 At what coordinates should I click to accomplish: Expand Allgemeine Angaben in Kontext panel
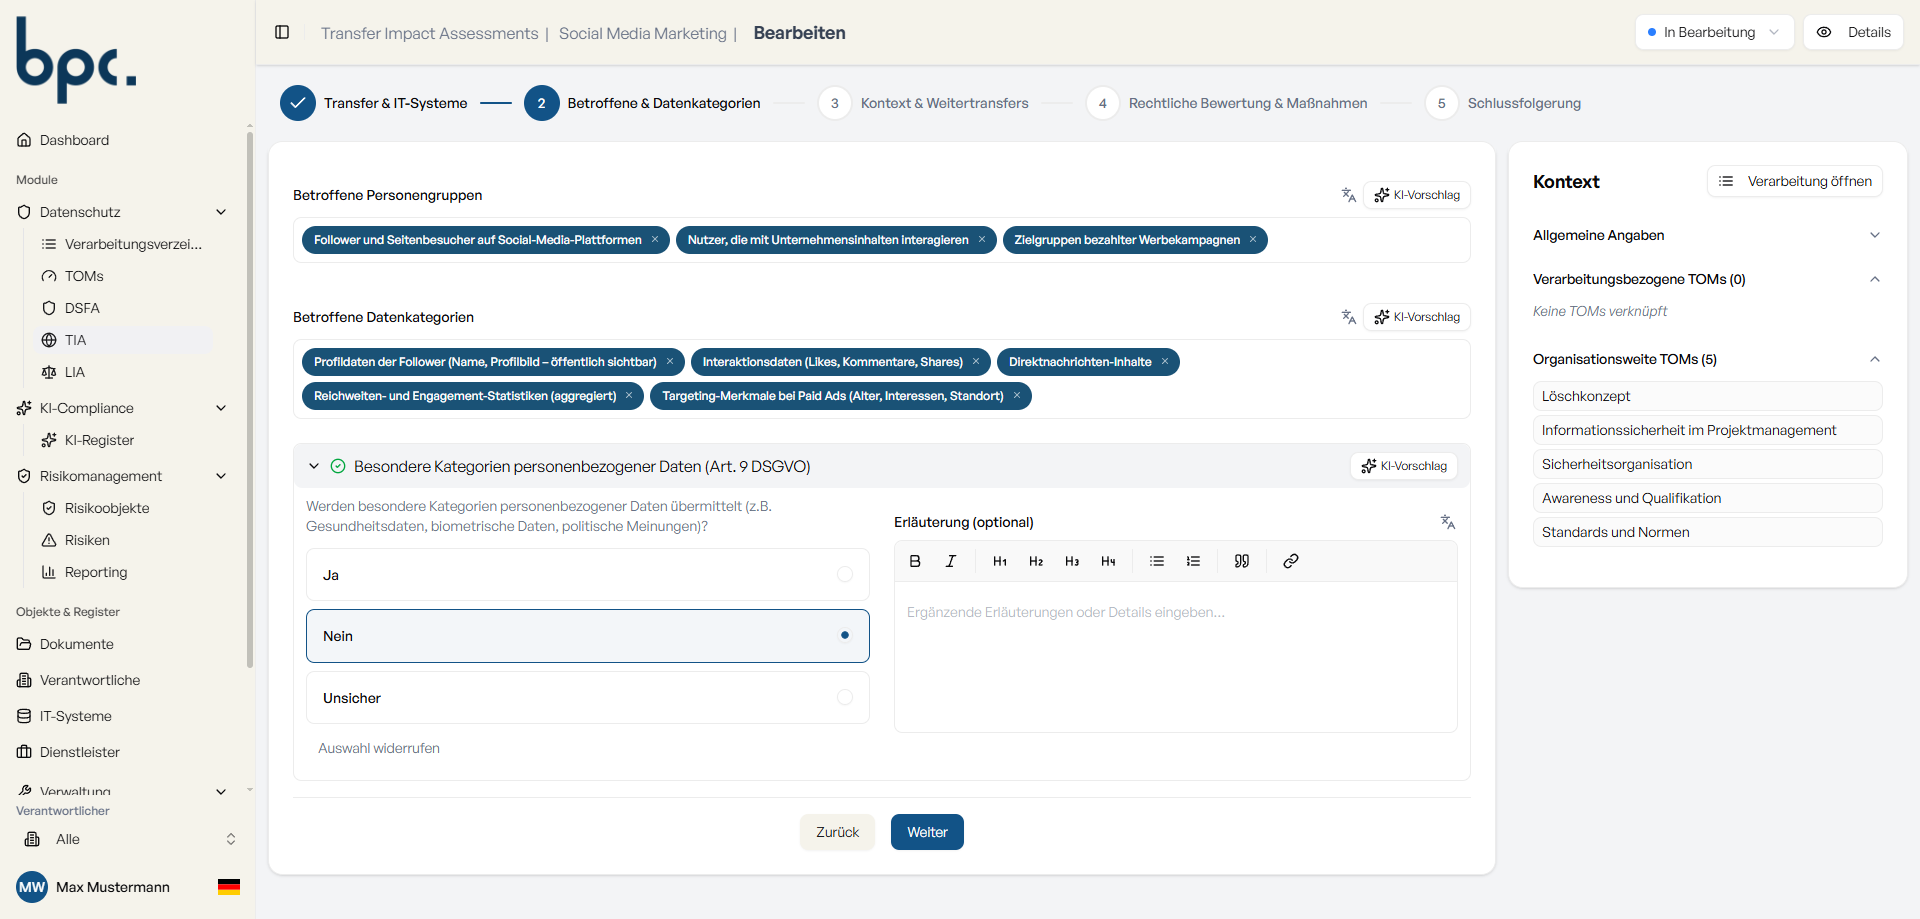[x=1707, y=235]
